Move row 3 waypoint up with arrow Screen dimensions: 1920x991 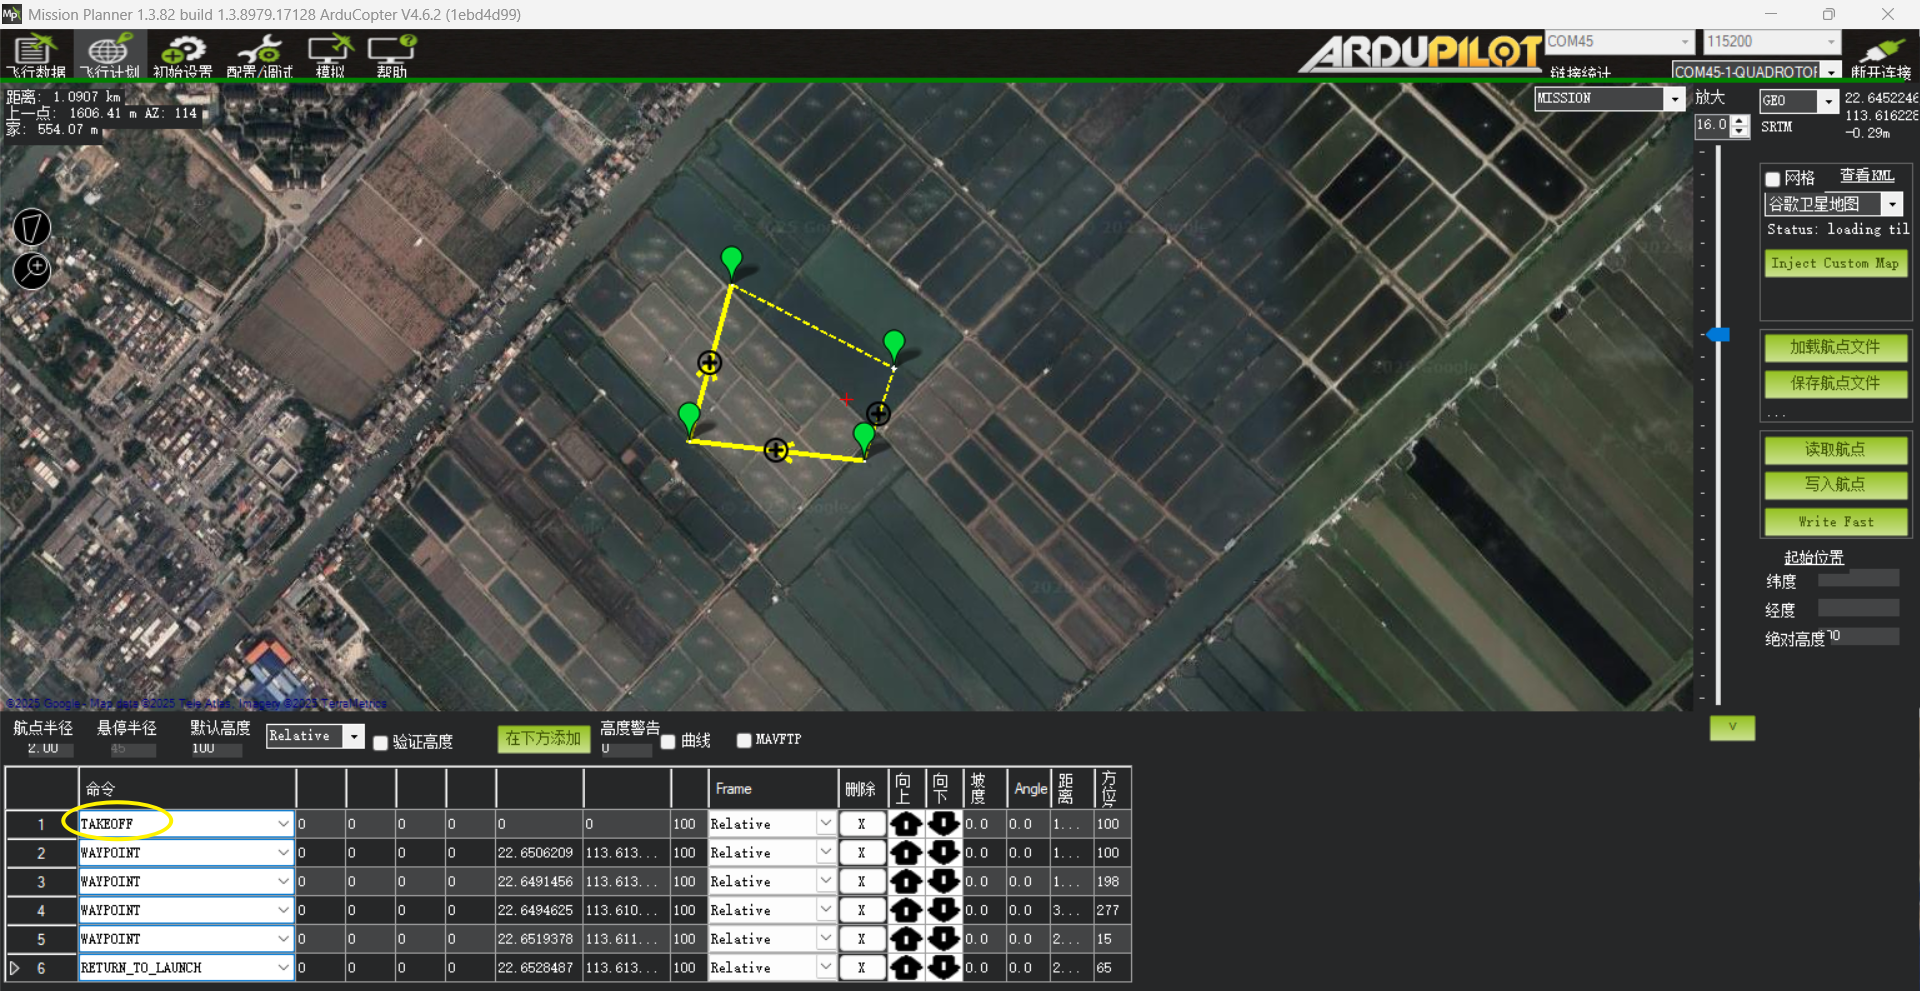click(906, 882)
